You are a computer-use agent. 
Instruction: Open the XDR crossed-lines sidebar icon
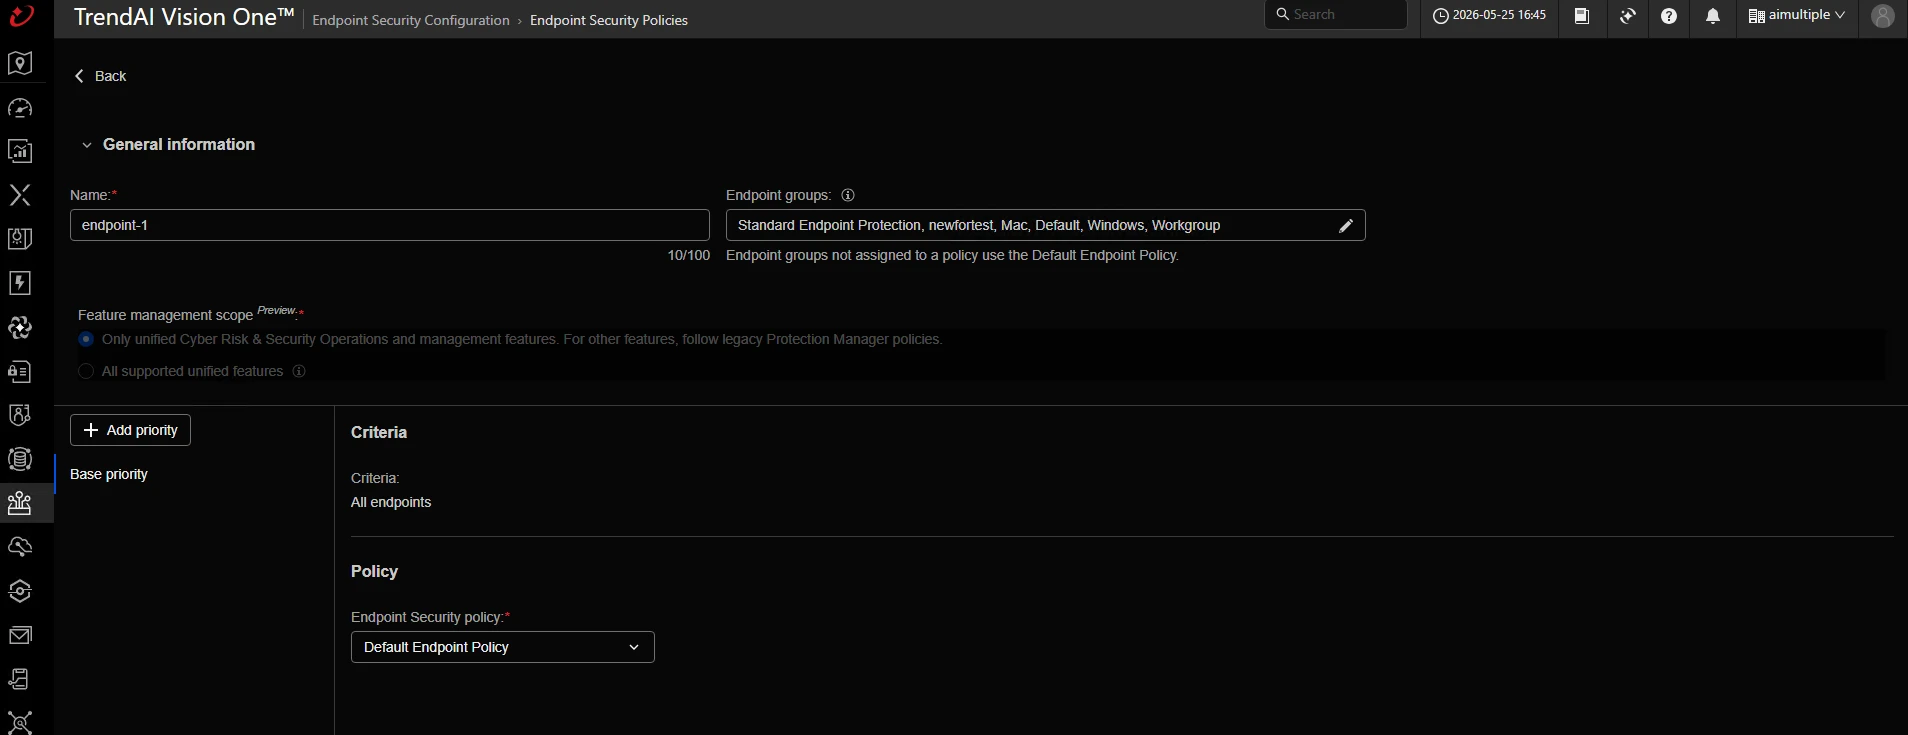click(x=20, y=195)
